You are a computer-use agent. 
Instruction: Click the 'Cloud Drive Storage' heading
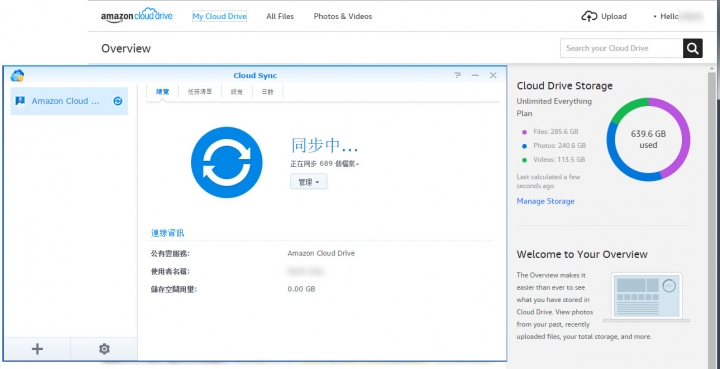click(565, 86)
